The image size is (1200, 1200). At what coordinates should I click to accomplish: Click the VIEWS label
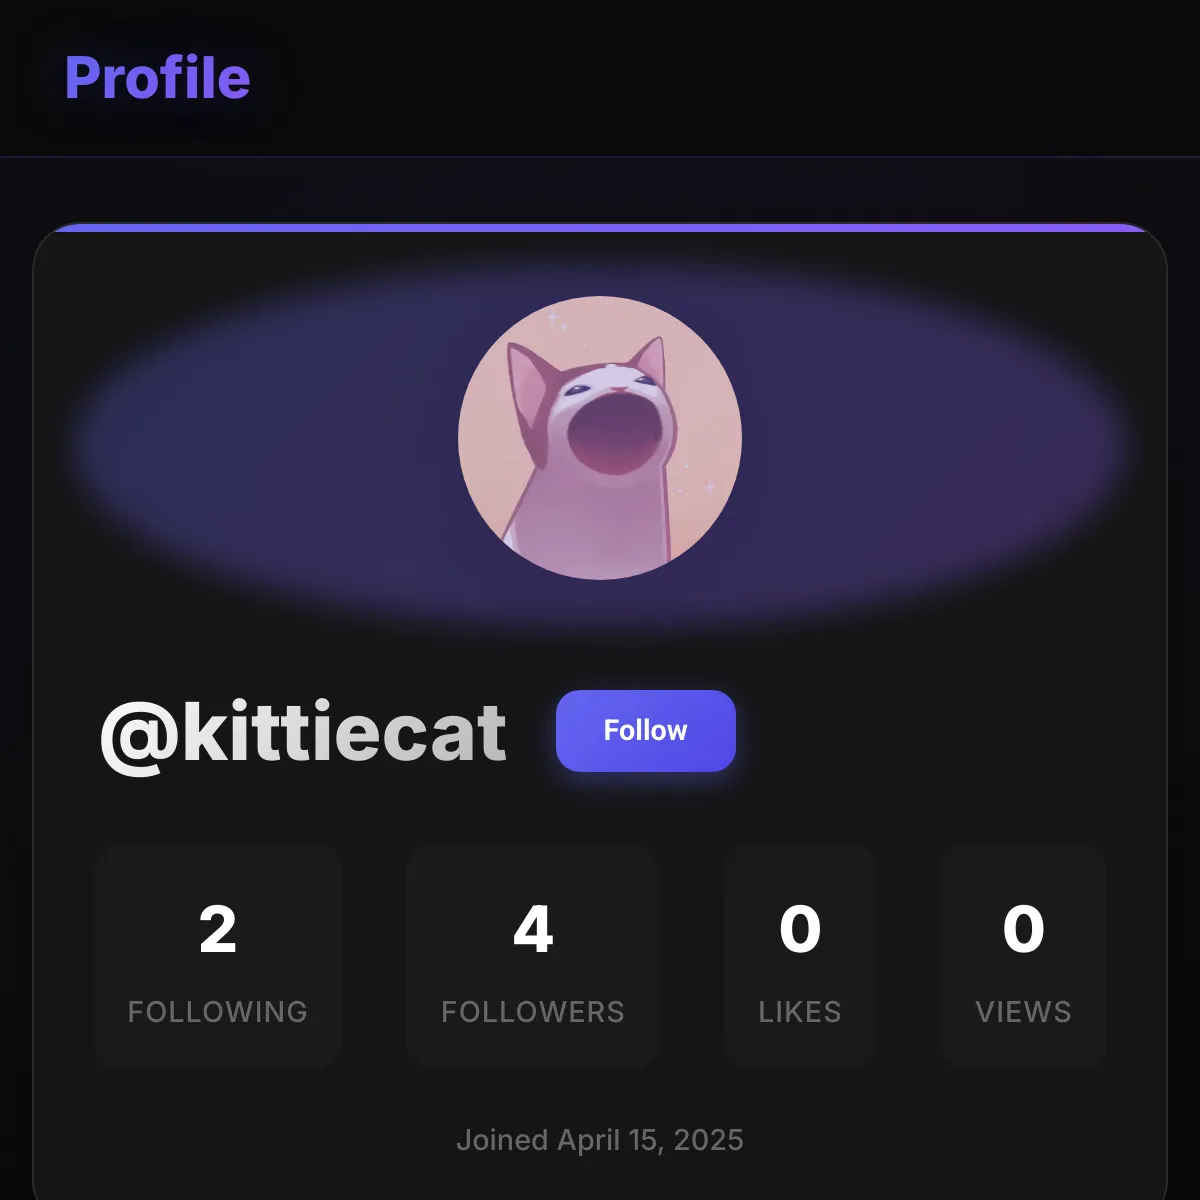click(1023, 1012)
